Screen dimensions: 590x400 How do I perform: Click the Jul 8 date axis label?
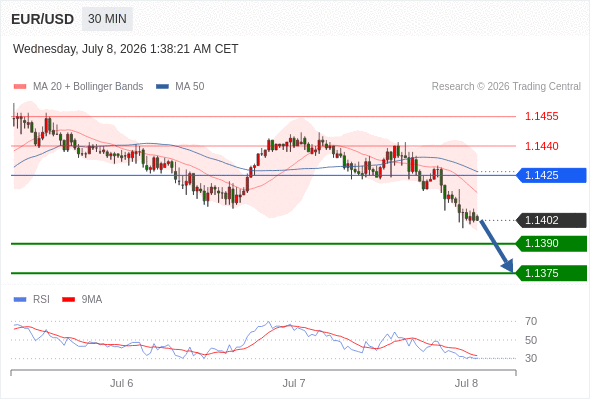click(x=466, y=383)
